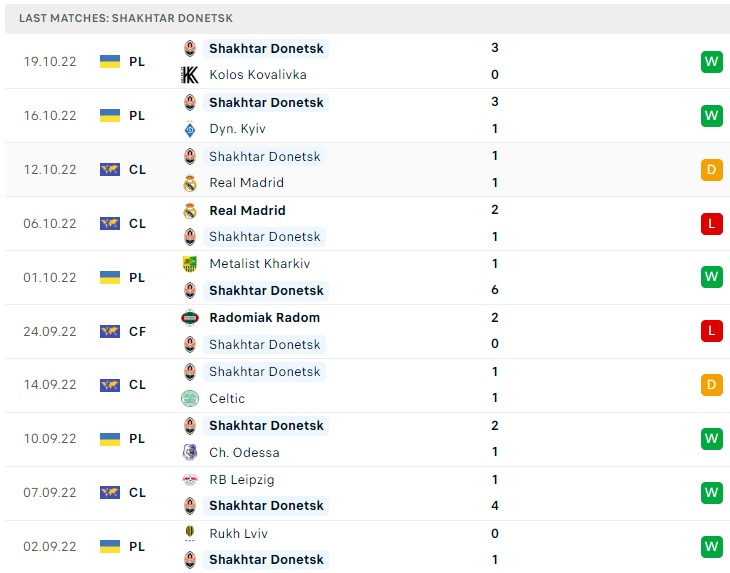
Task: Click the green W badge for 19.10.22 match
Action: tap(711, 62)
